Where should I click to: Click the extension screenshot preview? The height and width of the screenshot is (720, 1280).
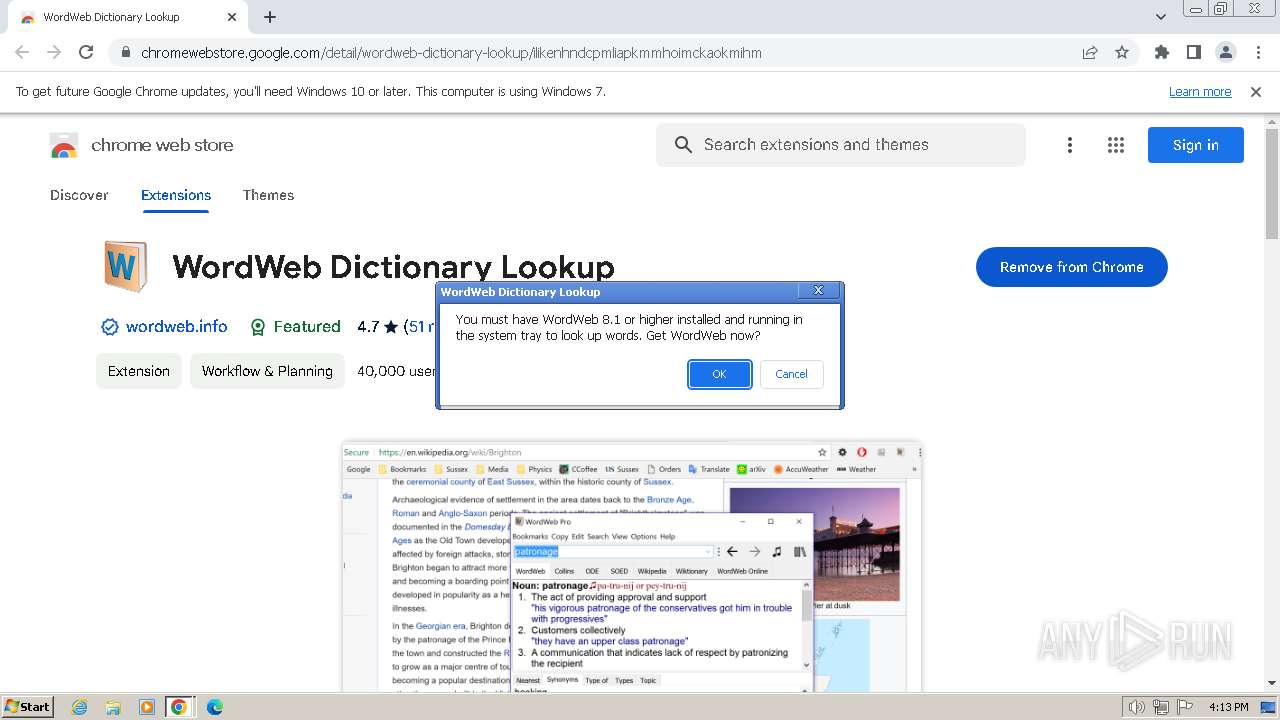(632, 566)
